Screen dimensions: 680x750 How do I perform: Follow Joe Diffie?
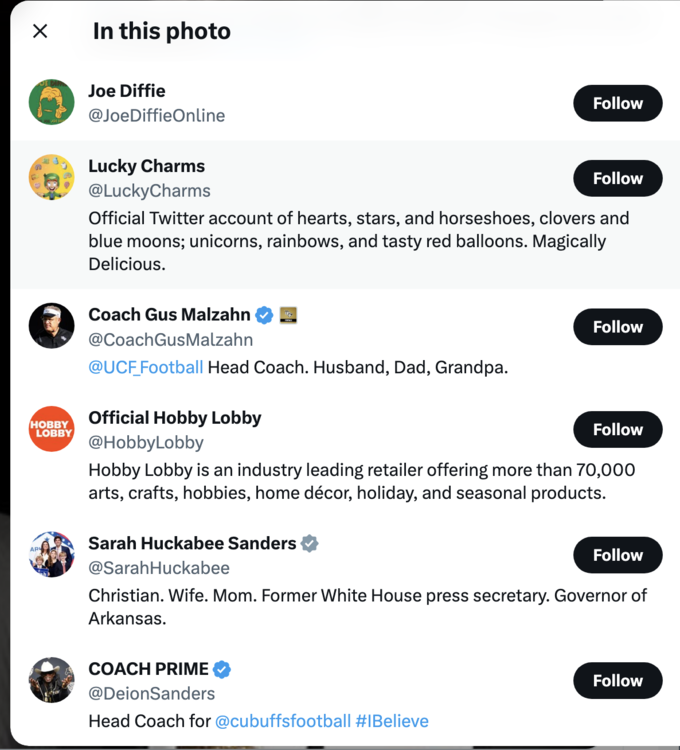point(617,103)
